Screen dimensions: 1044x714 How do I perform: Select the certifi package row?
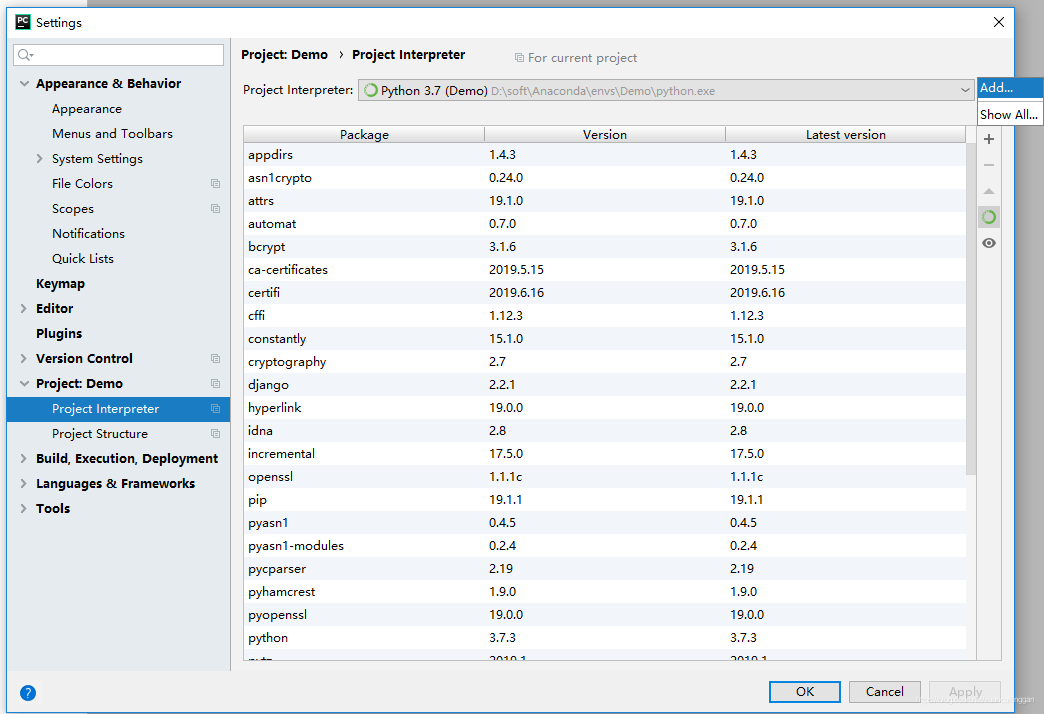605,292
